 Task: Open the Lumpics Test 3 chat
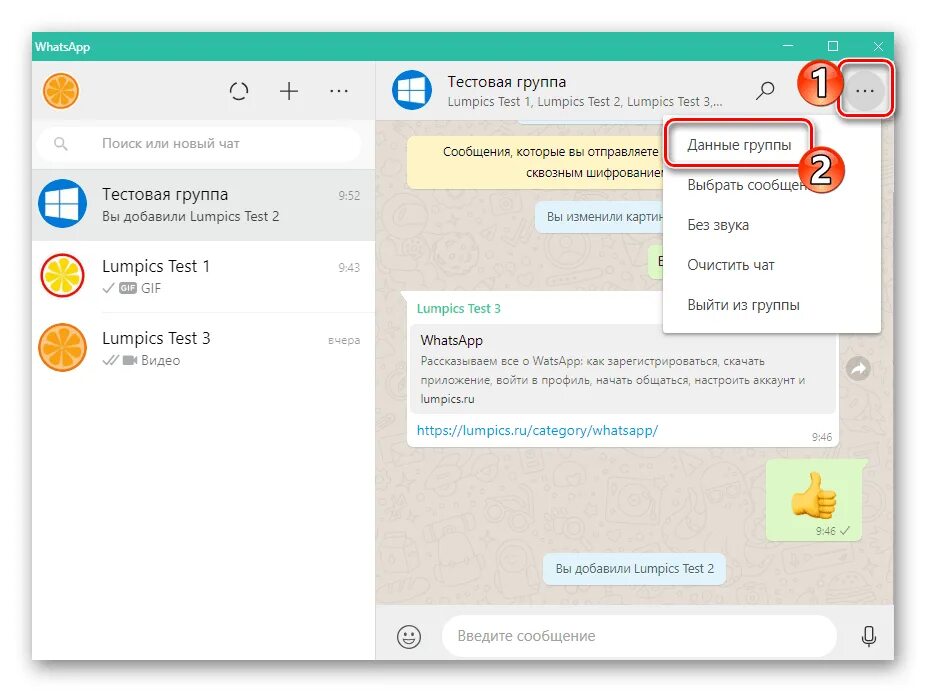[x=204, y=348]
